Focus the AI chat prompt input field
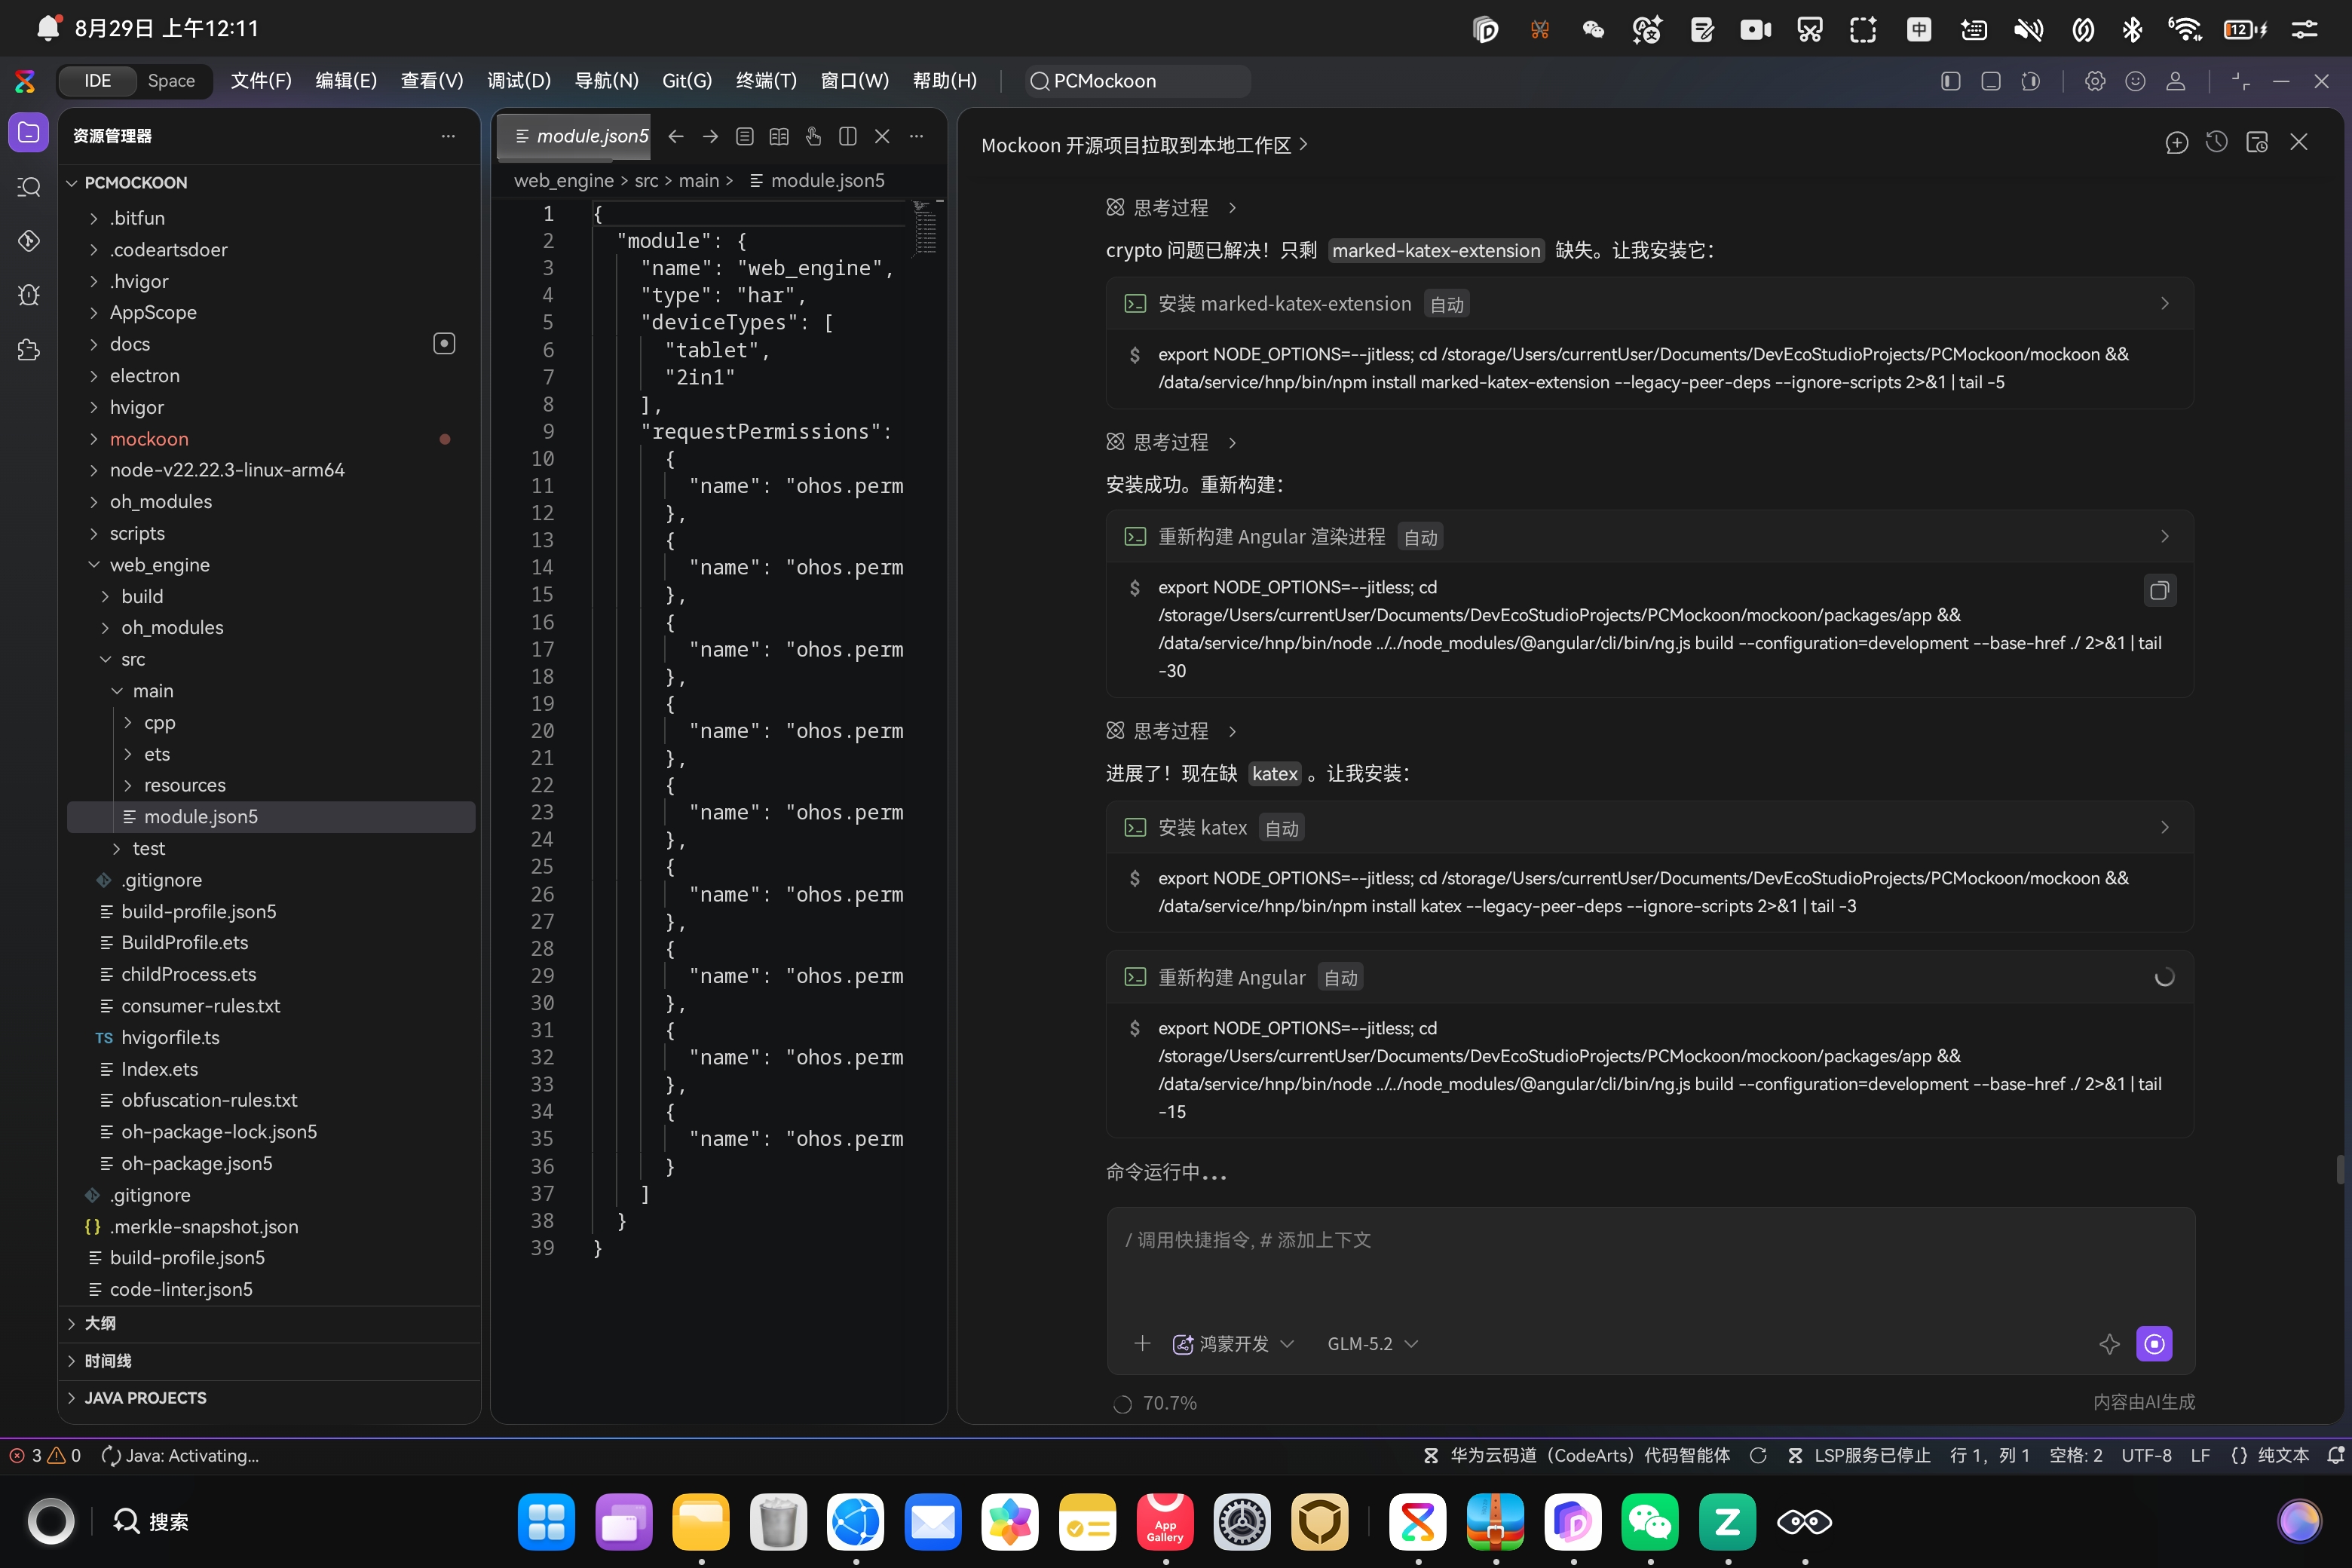The width and height of the screenshot is (2352, 1568). coord(1649,1262)
